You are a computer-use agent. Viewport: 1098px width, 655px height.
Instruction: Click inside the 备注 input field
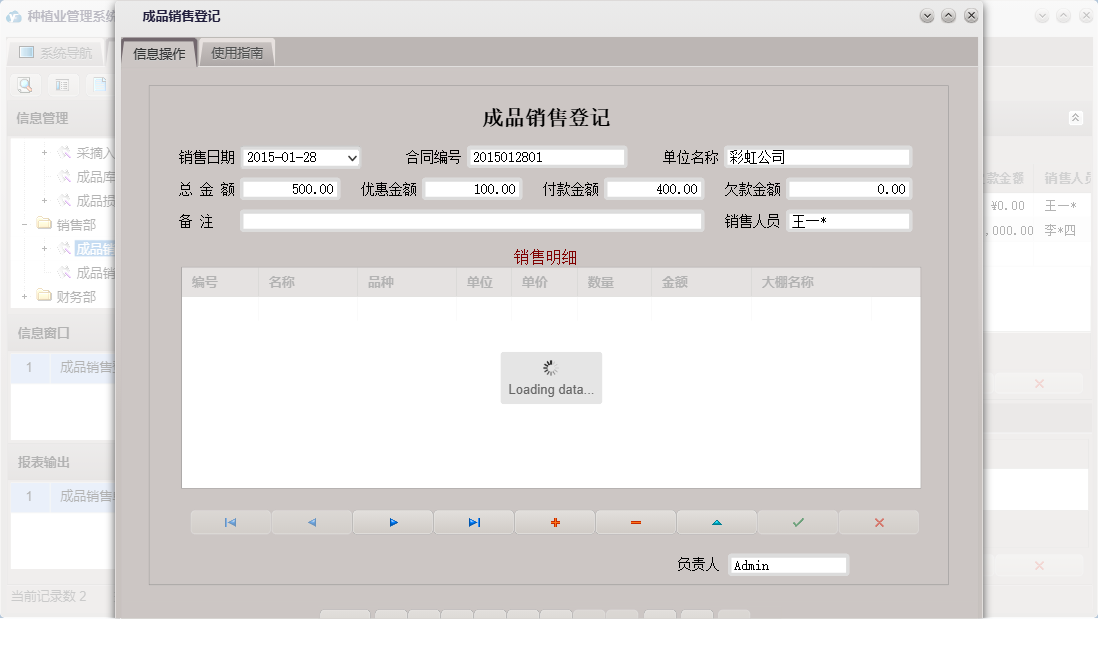tap(470, 221)
